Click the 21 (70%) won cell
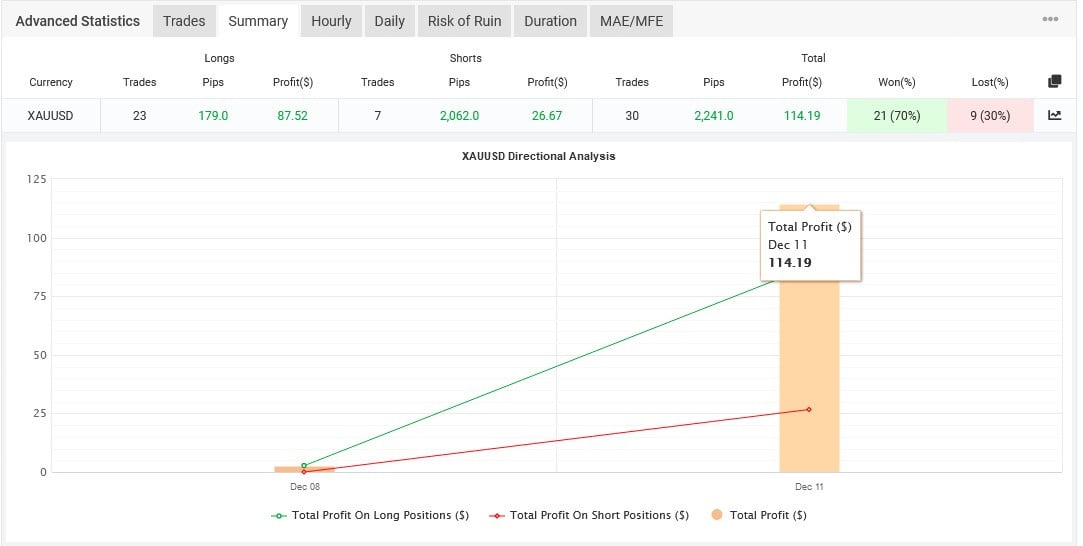This screenshot has height=546, width=1083. coord(897,116)
